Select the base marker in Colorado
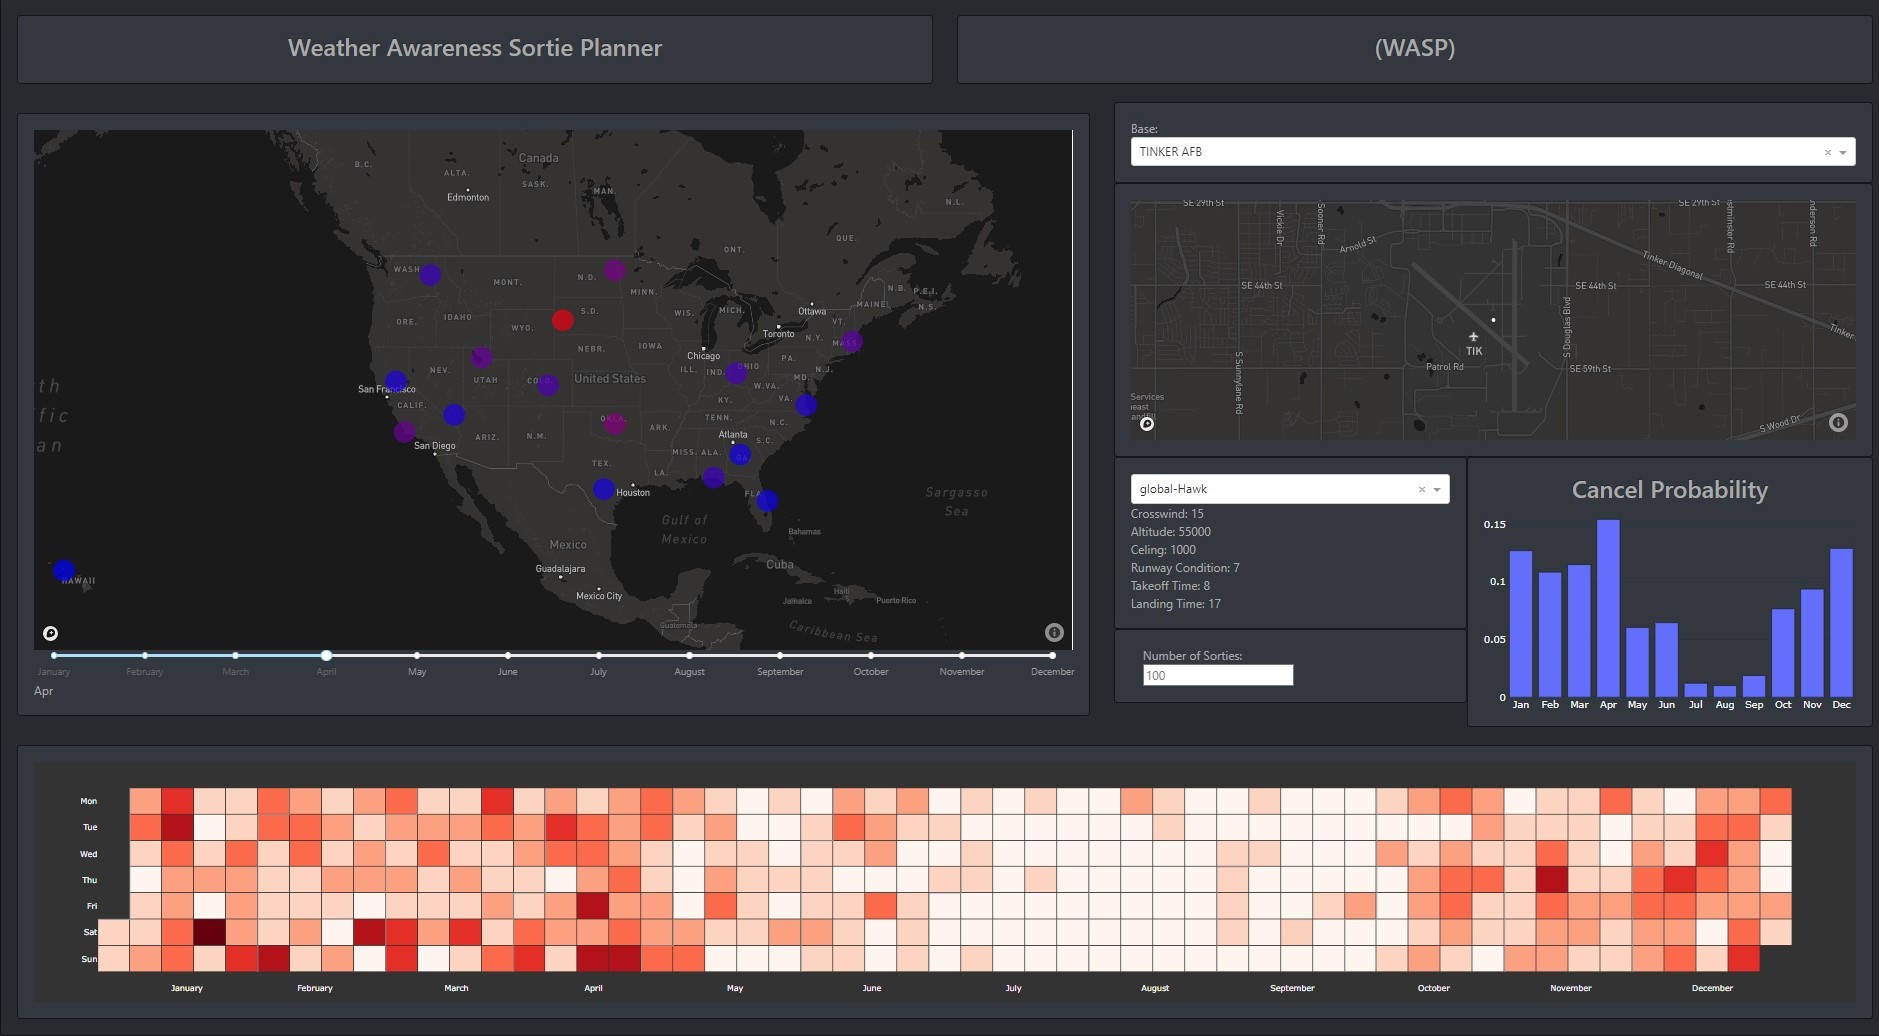This screenshot has height=1036, width=1879. (x=547, y=384)
